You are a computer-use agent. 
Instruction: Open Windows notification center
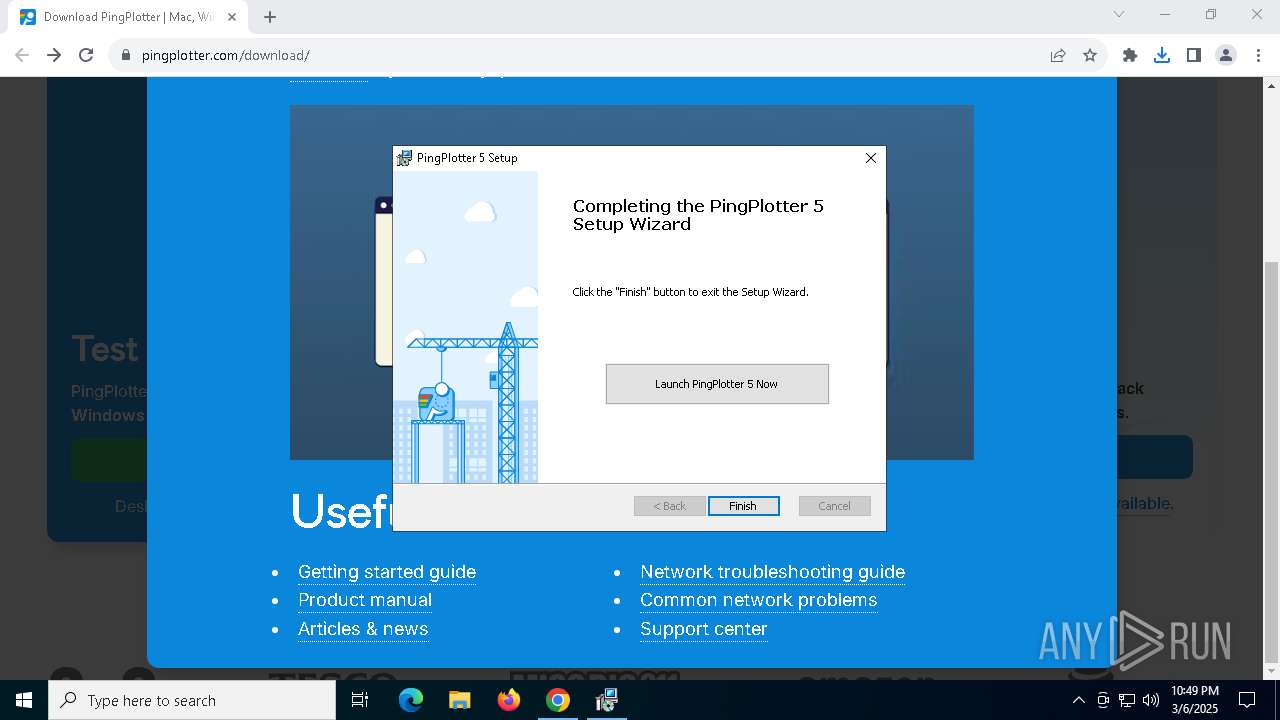pyautogui.click(x=1247, y=700)
